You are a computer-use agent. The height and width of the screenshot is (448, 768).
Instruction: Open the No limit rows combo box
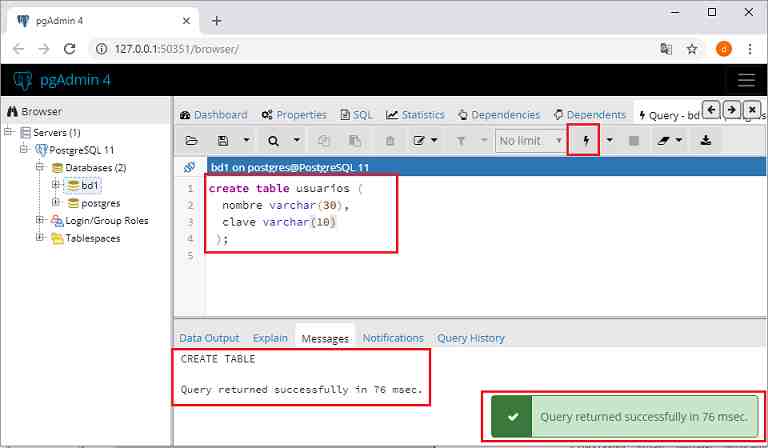(529, 141)
